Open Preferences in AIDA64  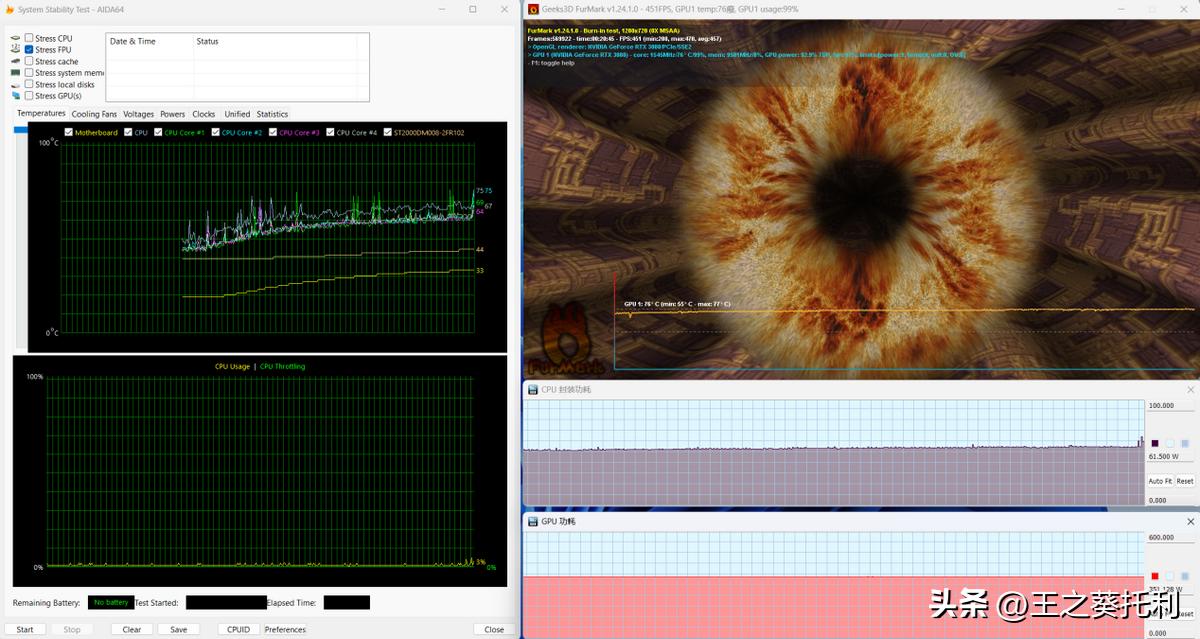tap(285, 630)
